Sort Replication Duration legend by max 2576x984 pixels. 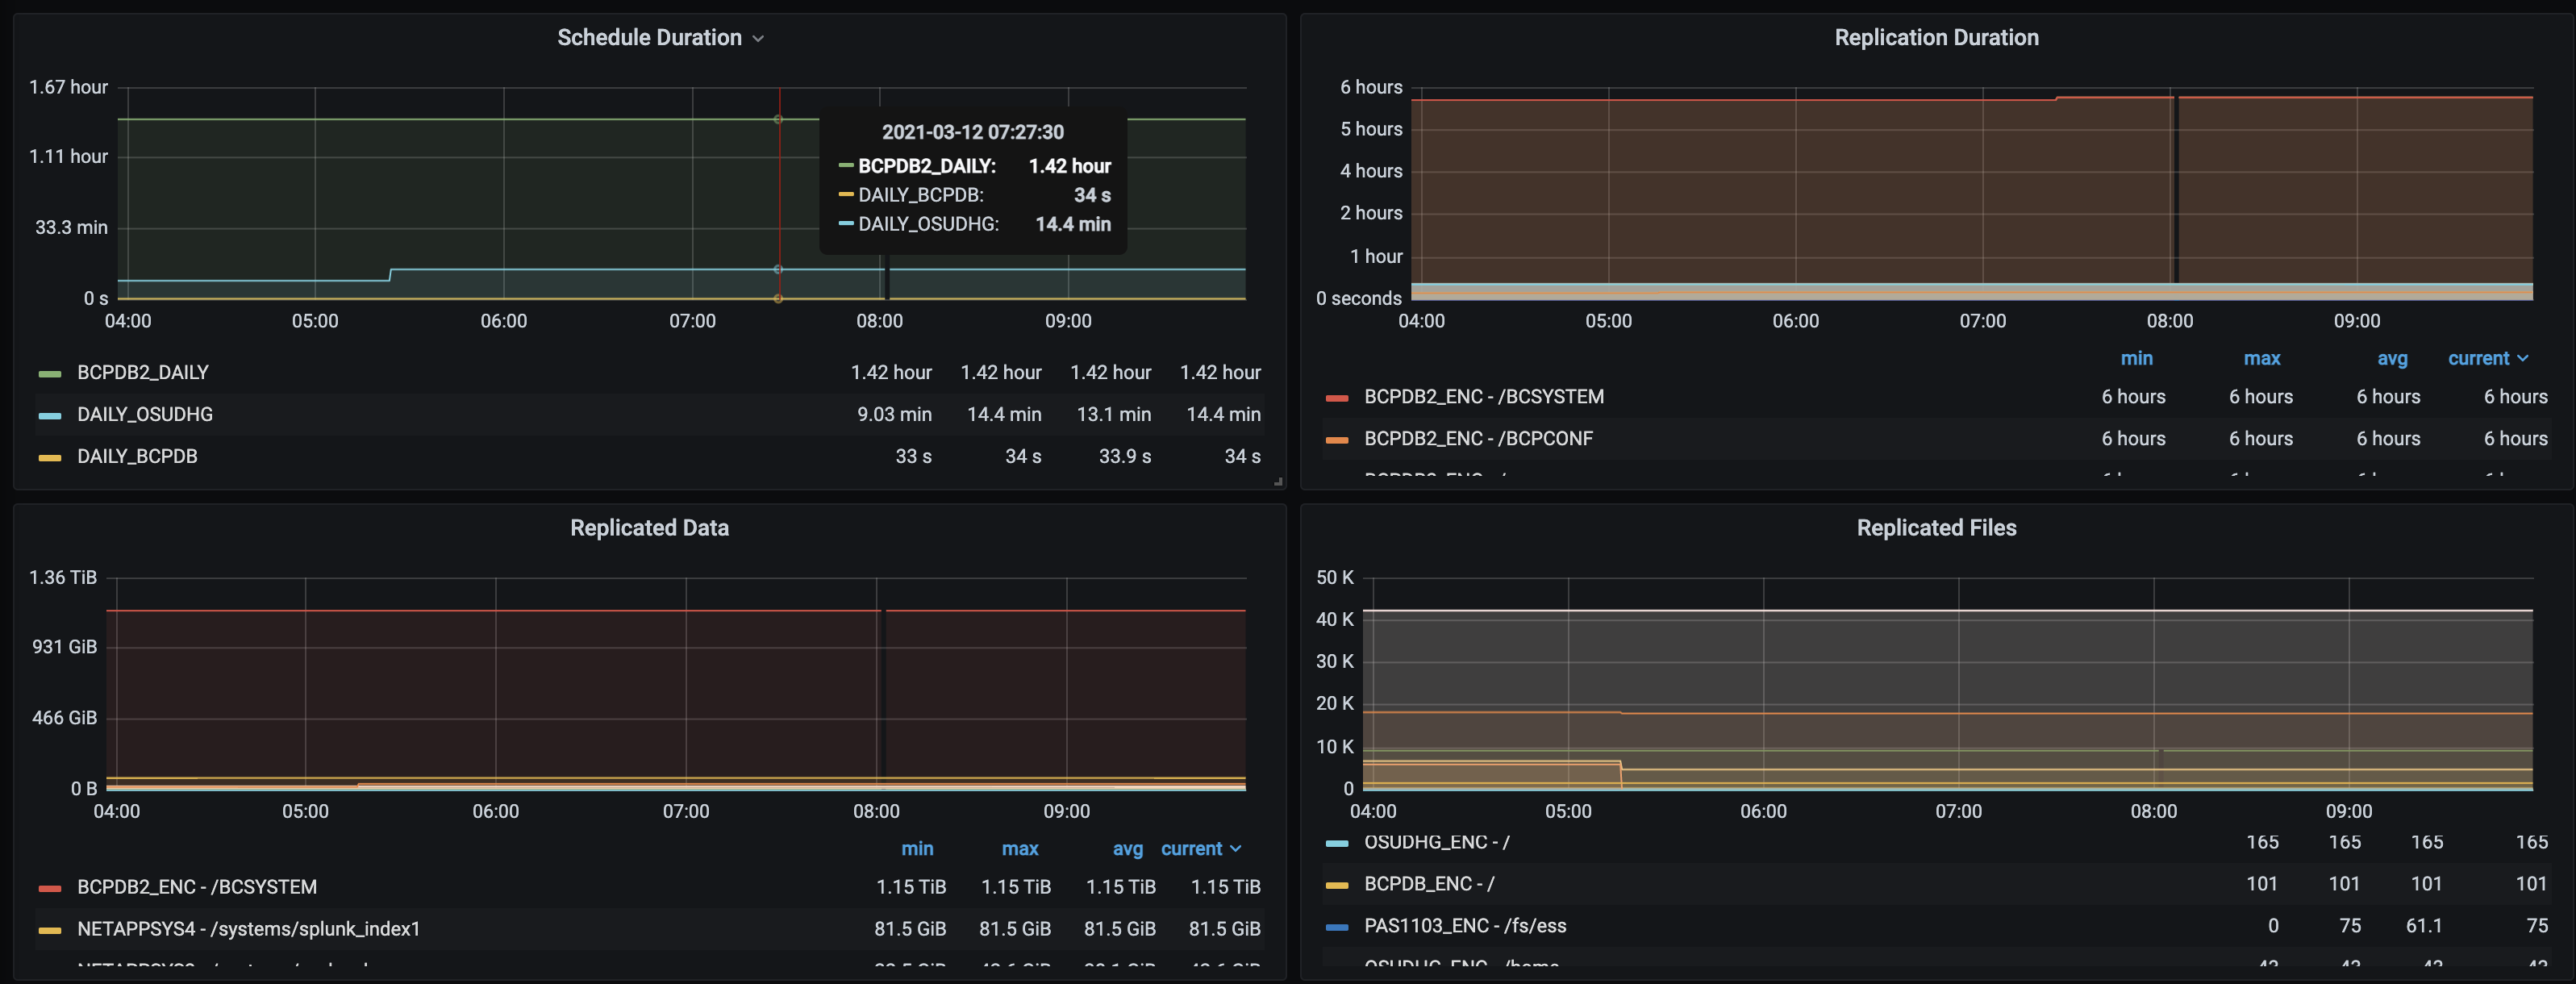[x=2261, y=359]
